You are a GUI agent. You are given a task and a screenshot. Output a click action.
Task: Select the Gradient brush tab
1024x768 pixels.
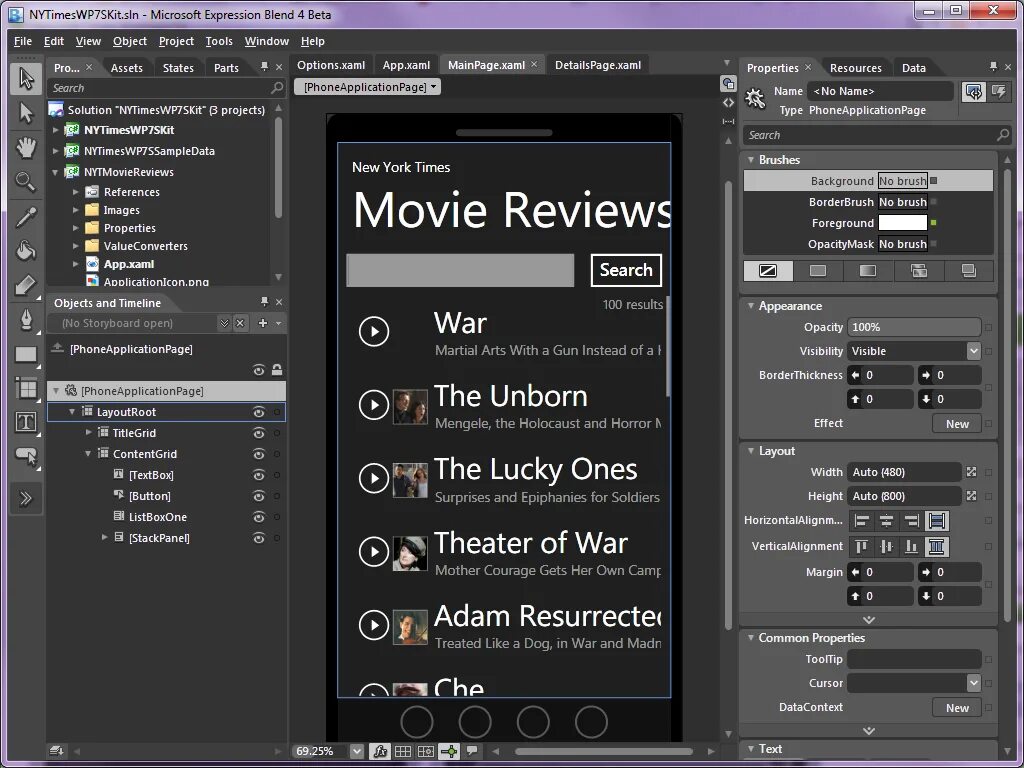868,270
